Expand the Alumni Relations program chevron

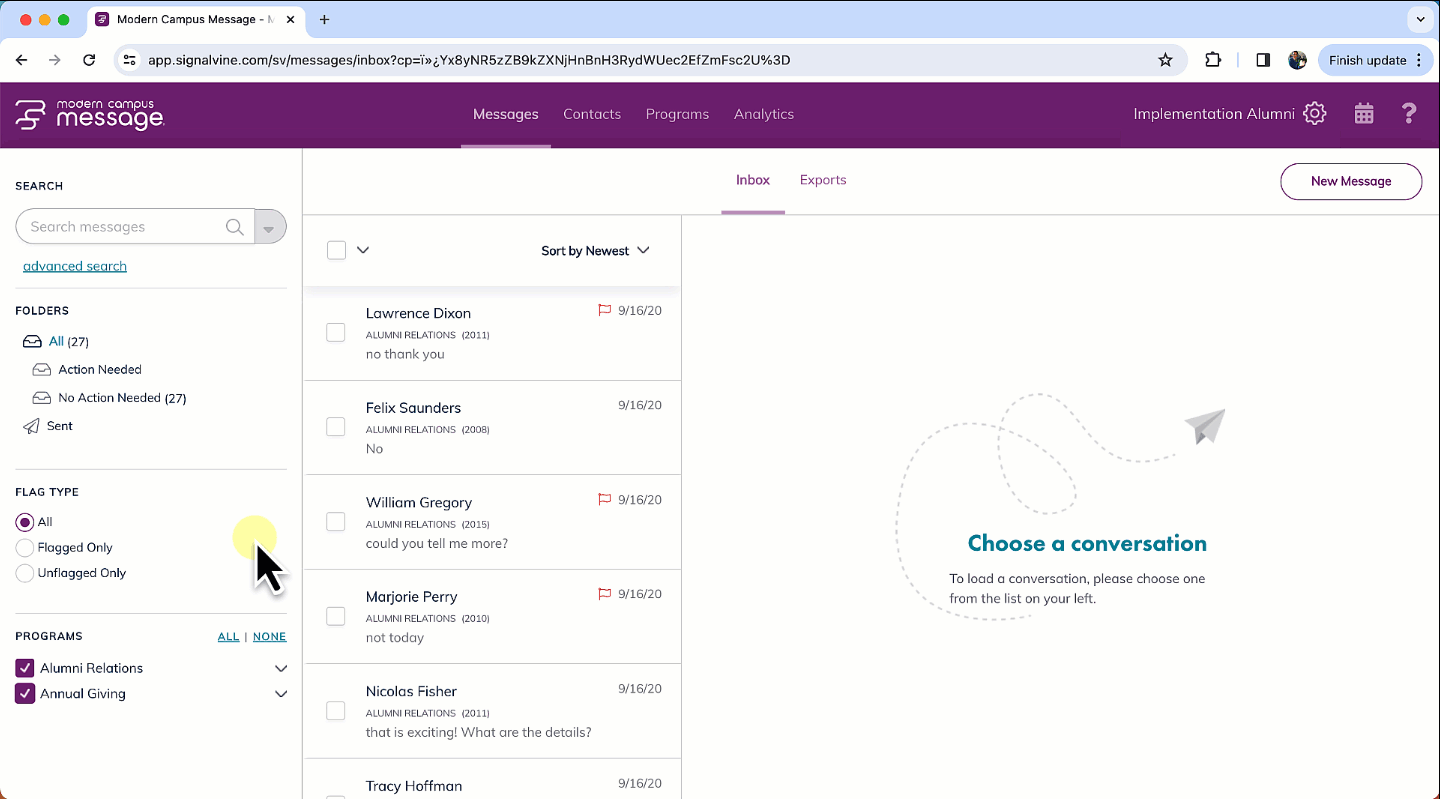(281, 668)
